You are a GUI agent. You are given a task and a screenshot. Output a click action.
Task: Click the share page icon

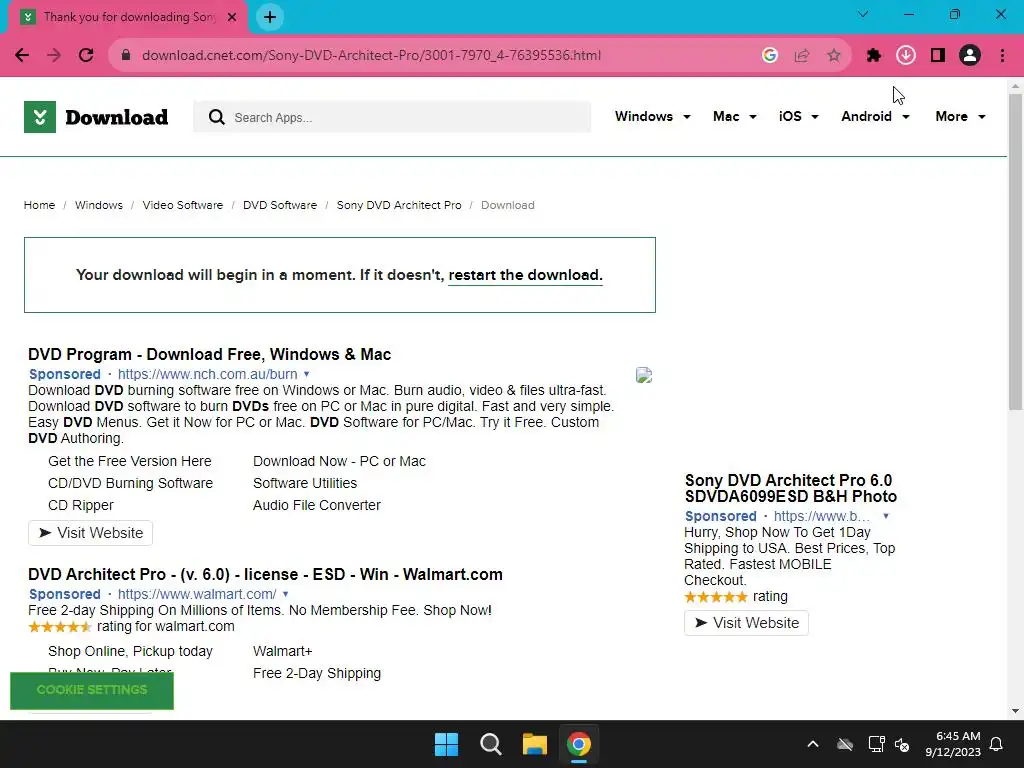pos(802,56)
